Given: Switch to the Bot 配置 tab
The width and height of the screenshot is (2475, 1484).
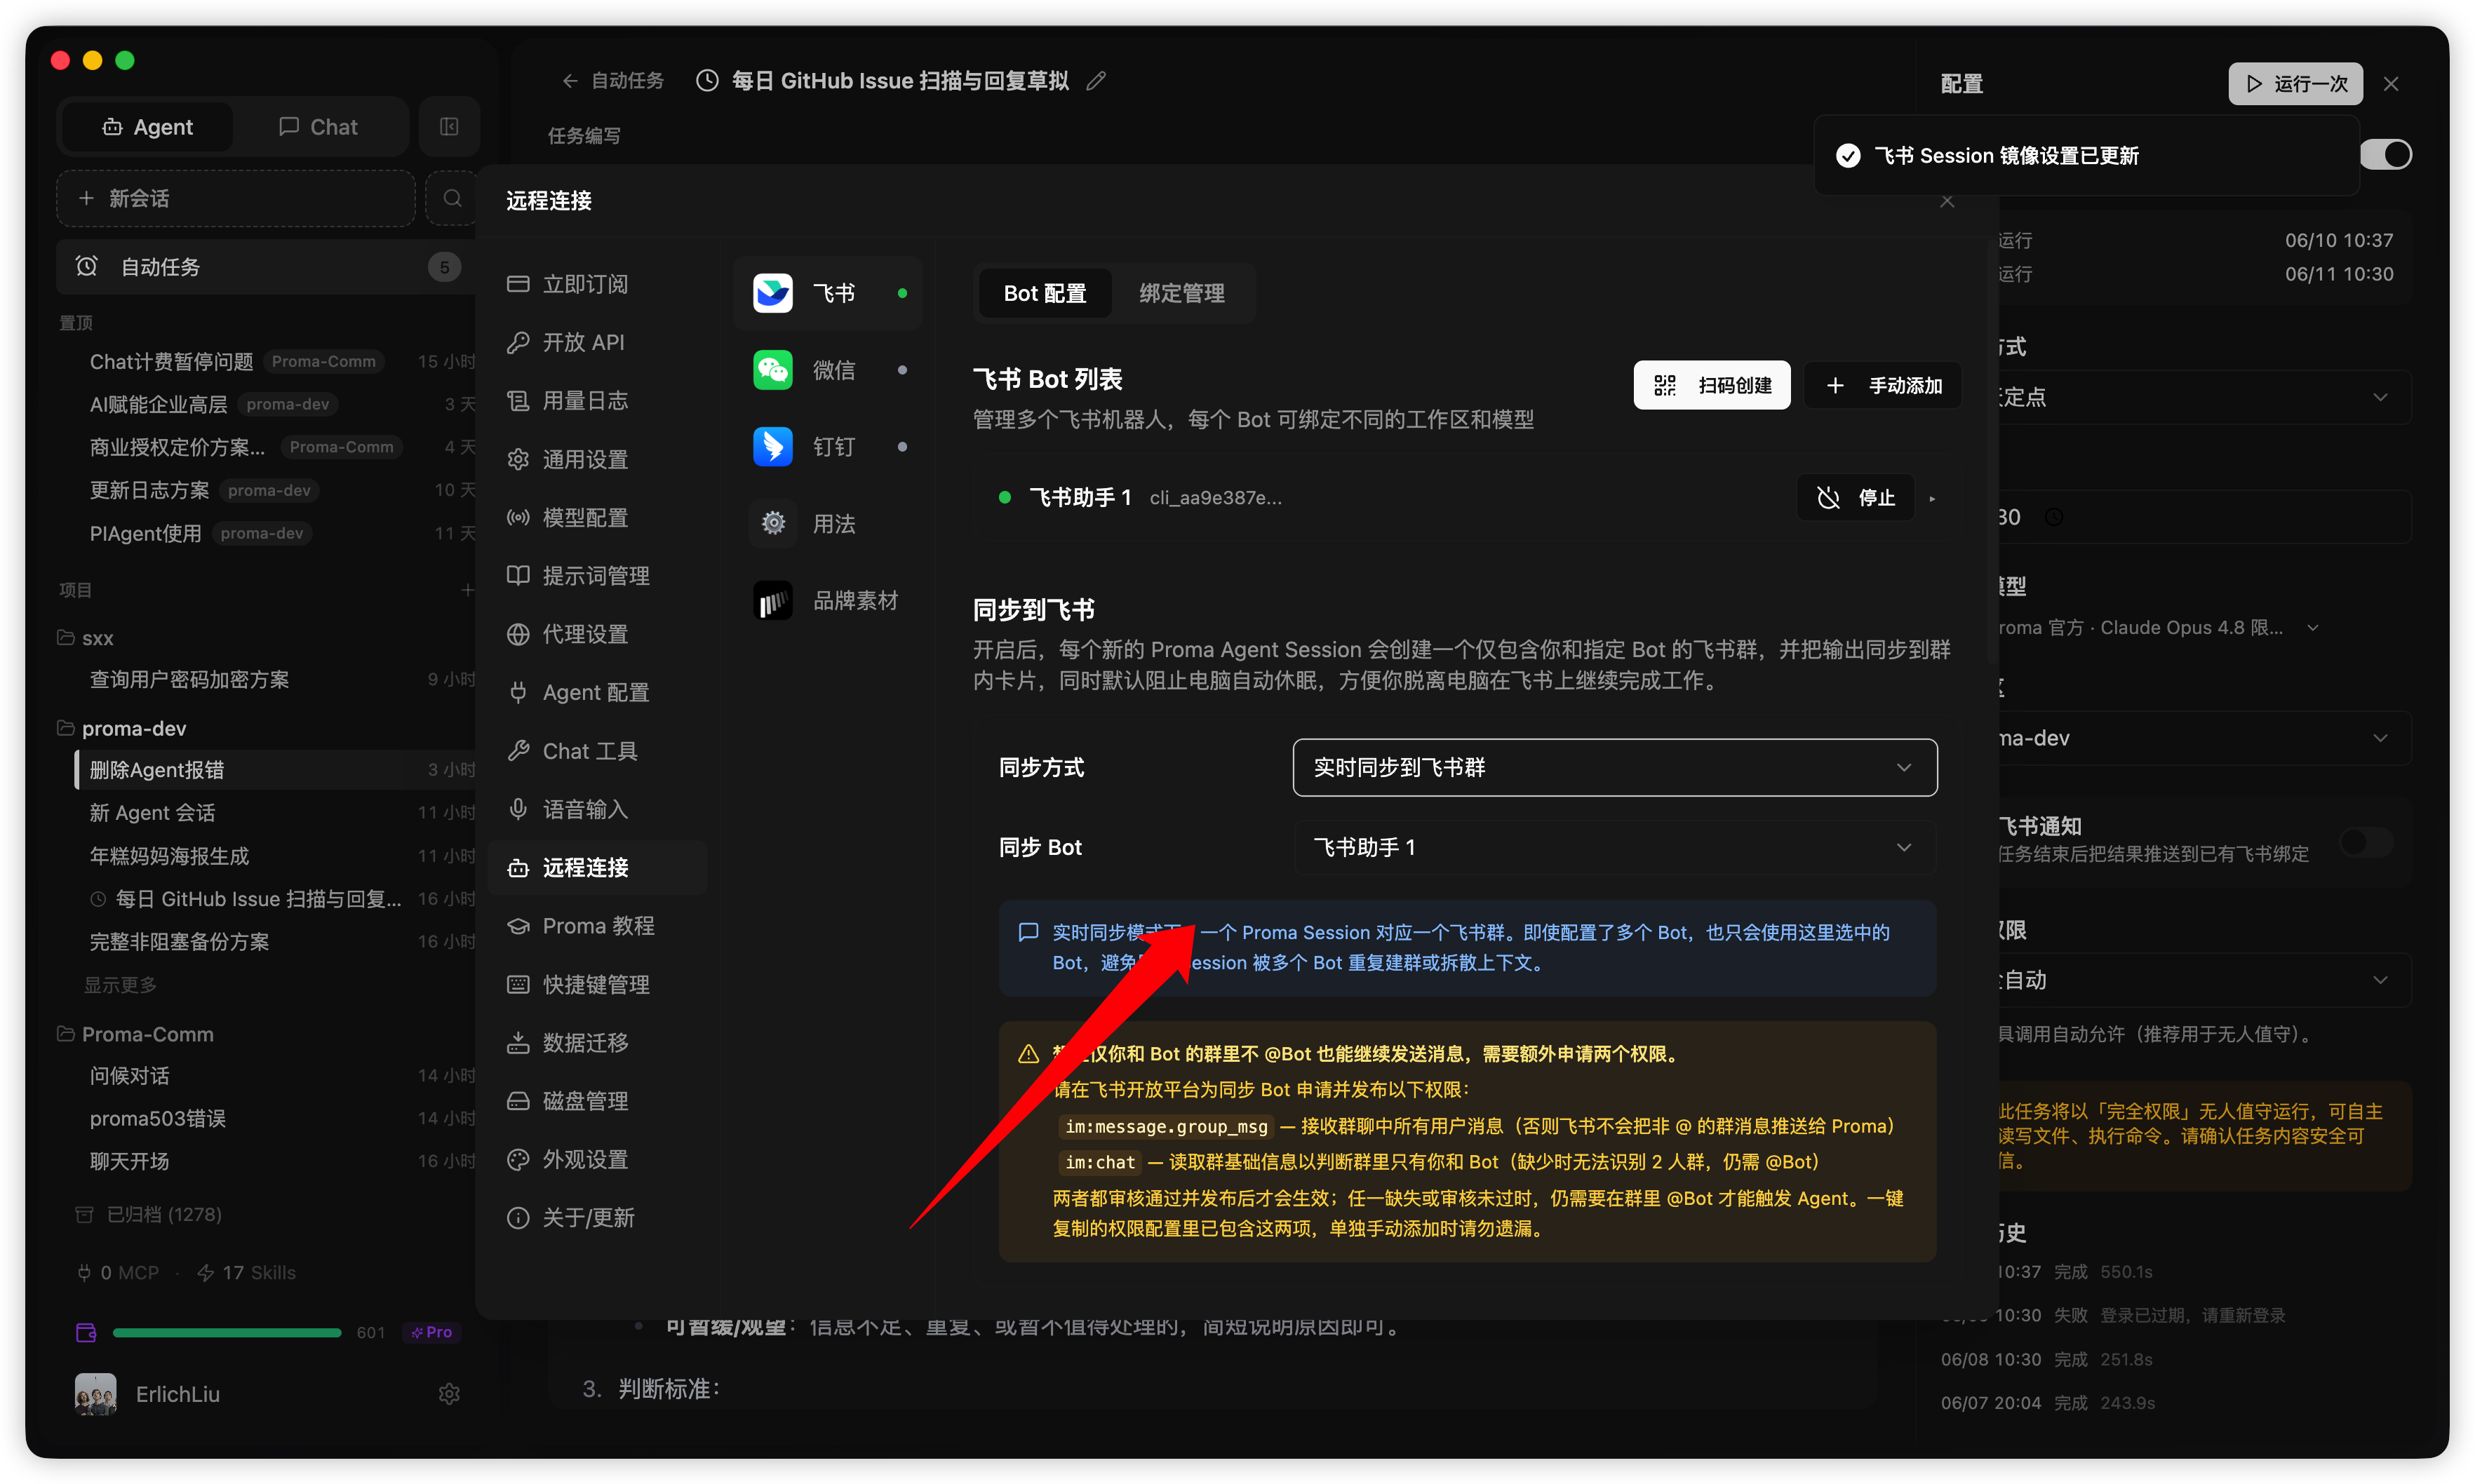Looking at the screenshot, I should coord(1044,293).
